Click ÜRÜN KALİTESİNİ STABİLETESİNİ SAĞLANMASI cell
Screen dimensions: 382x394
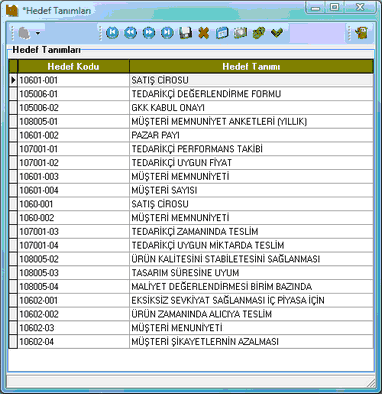[251, 259]
